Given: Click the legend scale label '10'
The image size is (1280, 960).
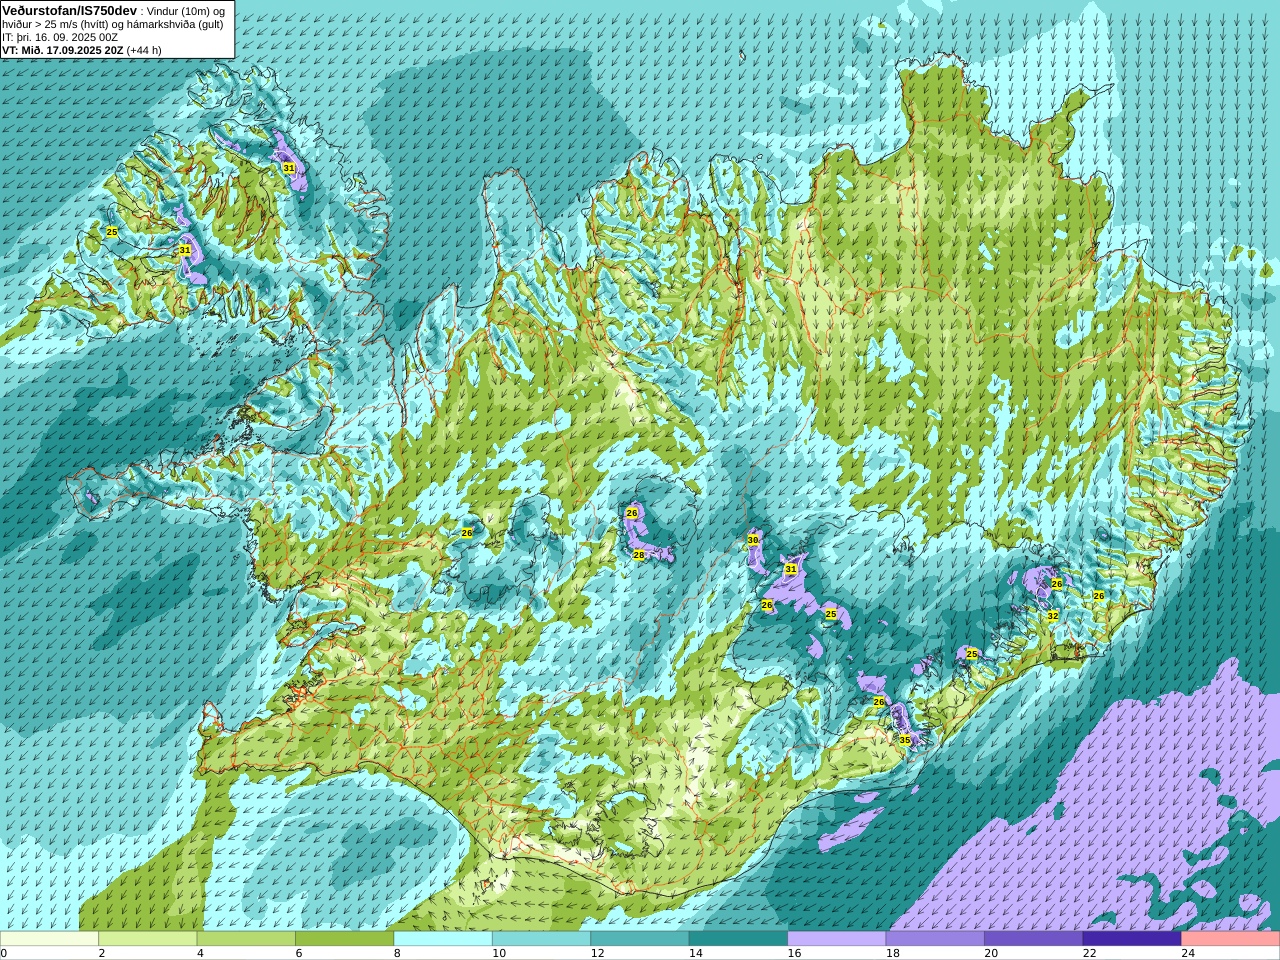Looking at the screenshot, I should click(499, 953).
